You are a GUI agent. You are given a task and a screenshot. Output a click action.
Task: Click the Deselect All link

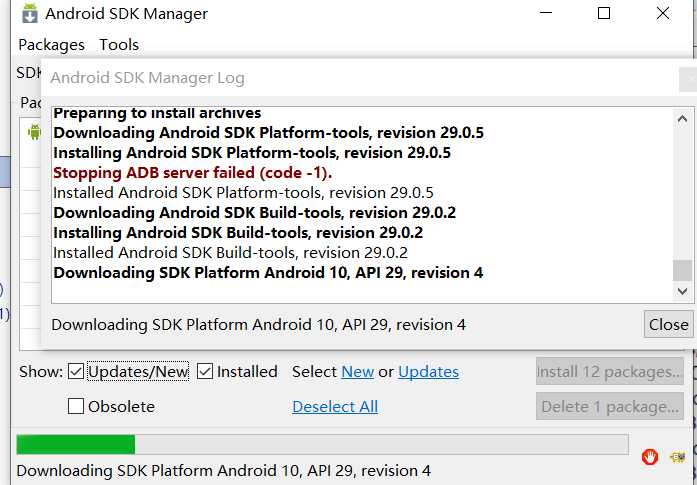pyautogui.click(x=335, y=406)
